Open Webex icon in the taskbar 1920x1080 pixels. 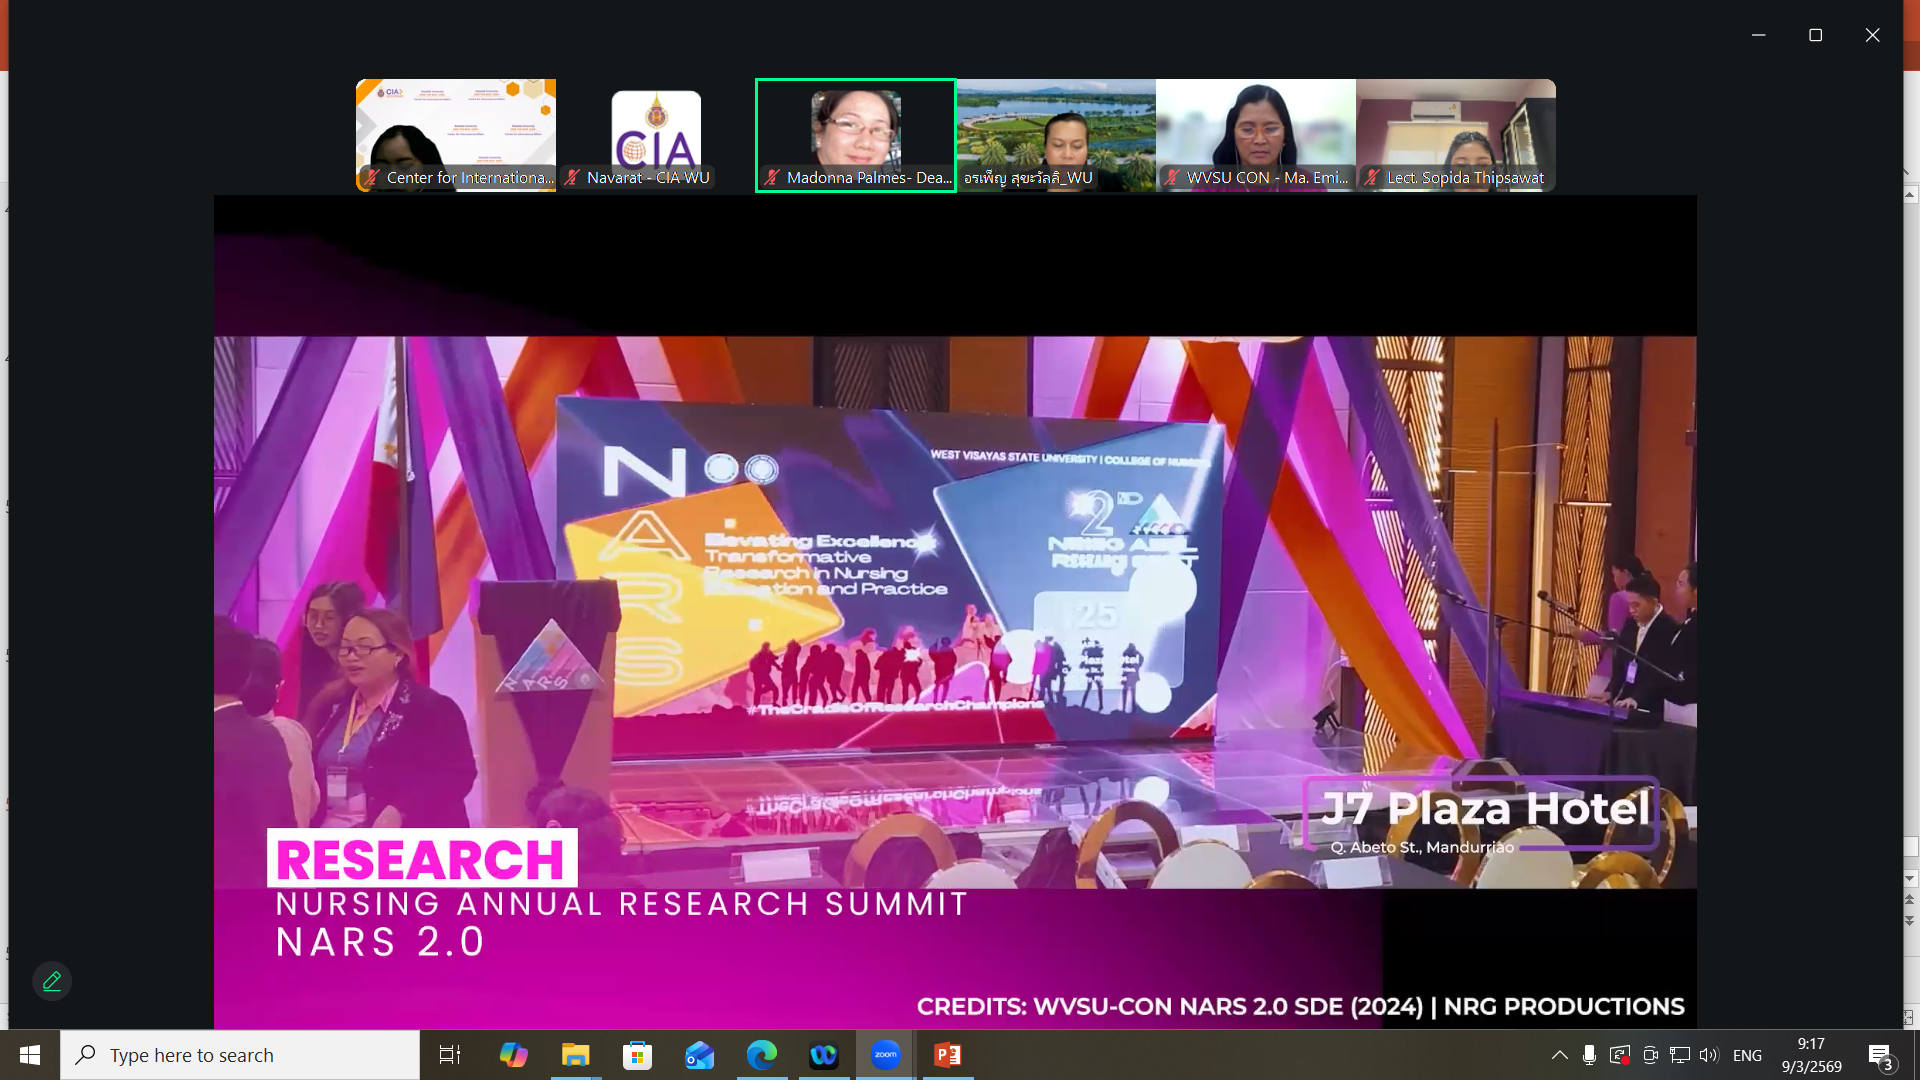pos(823,1055)
